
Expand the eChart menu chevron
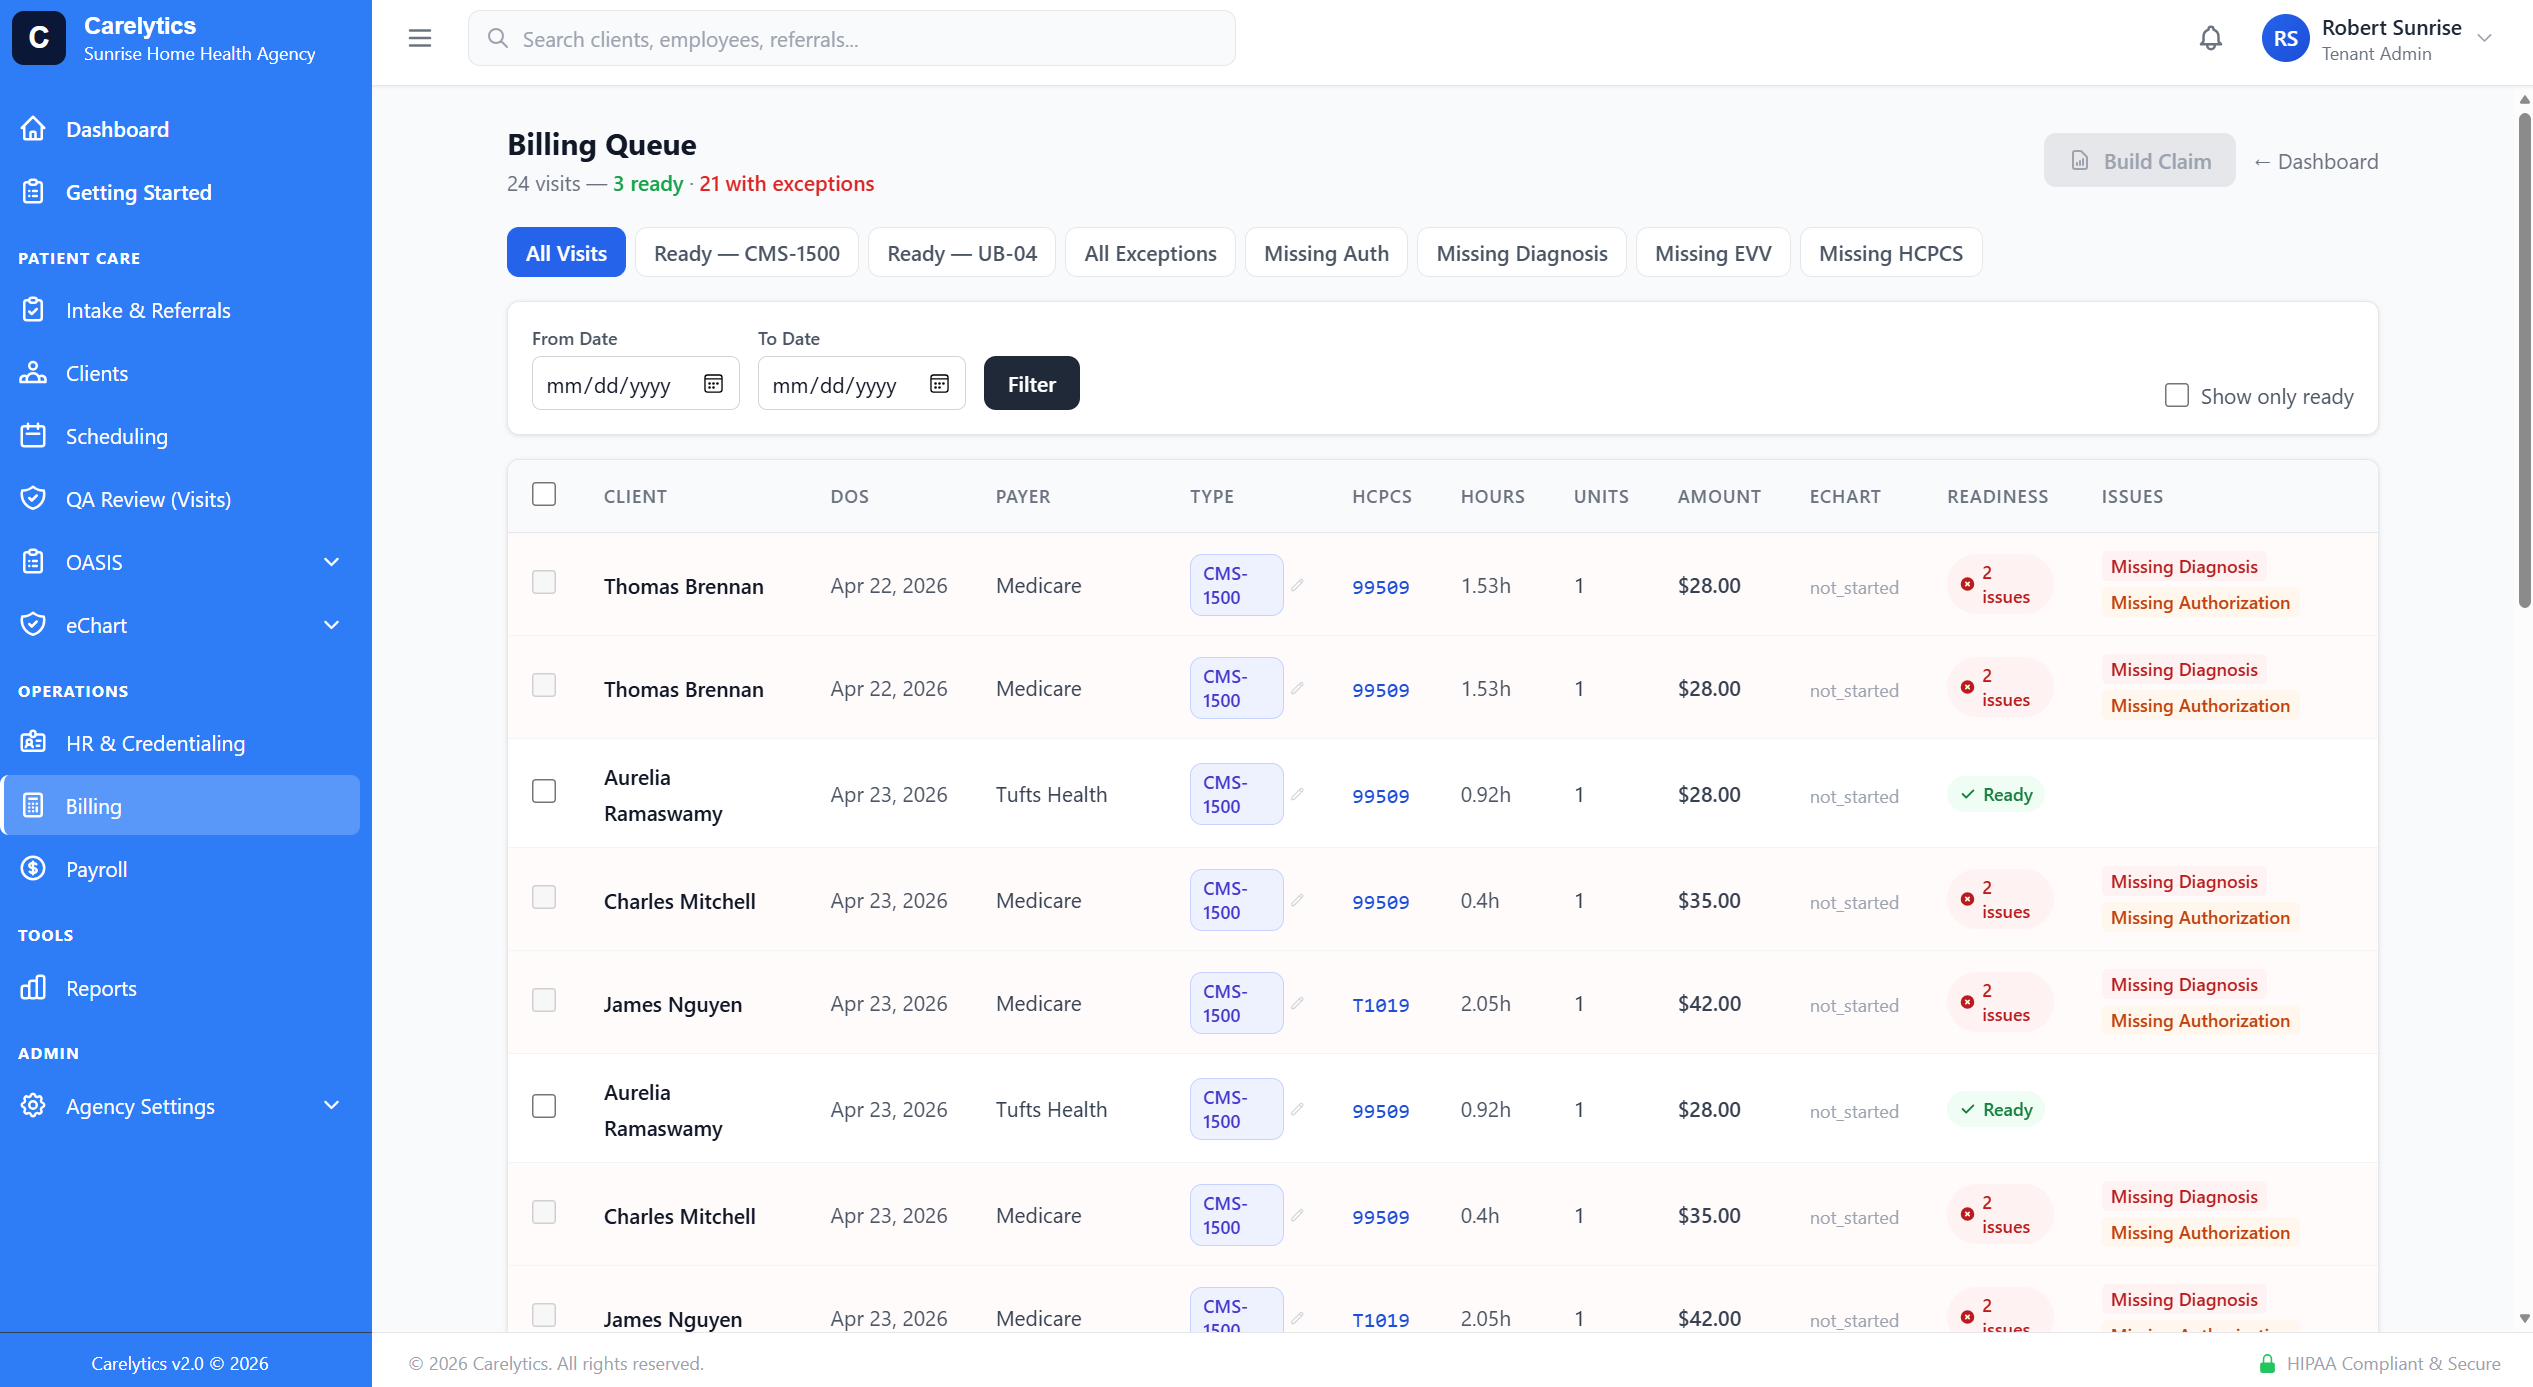332,625
